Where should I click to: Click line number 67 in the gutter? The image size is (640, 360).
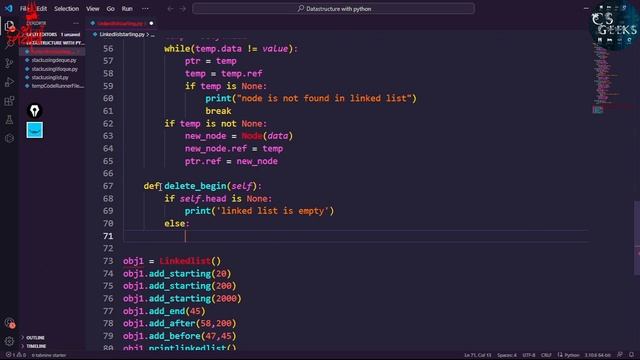pyautogui.click(x=108, y=186)
